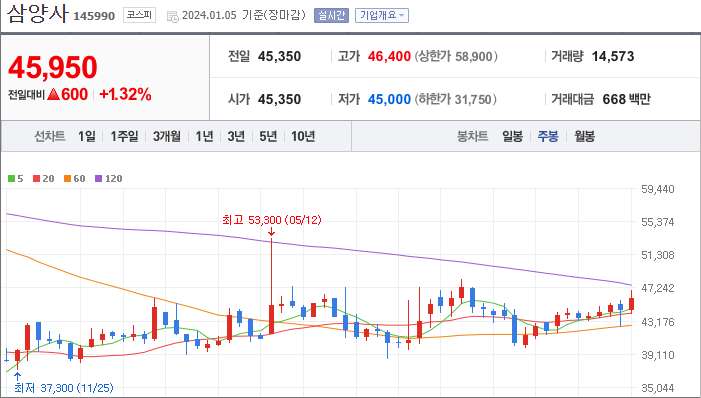Select the 5년 line chart tab
The width and height of the screenshot is (701, 398).
click(x=268, y=136)
